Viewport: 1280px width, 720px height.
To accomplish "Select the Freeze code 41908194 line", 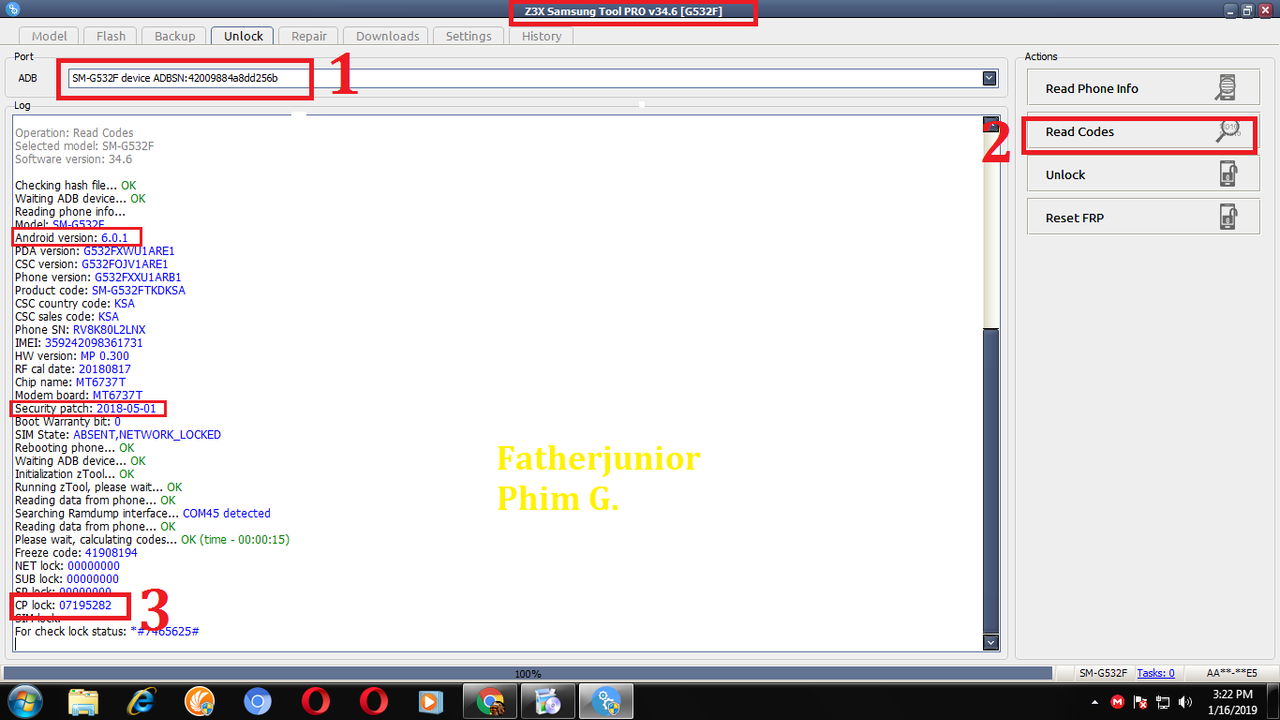I will (x=76, y=553).
